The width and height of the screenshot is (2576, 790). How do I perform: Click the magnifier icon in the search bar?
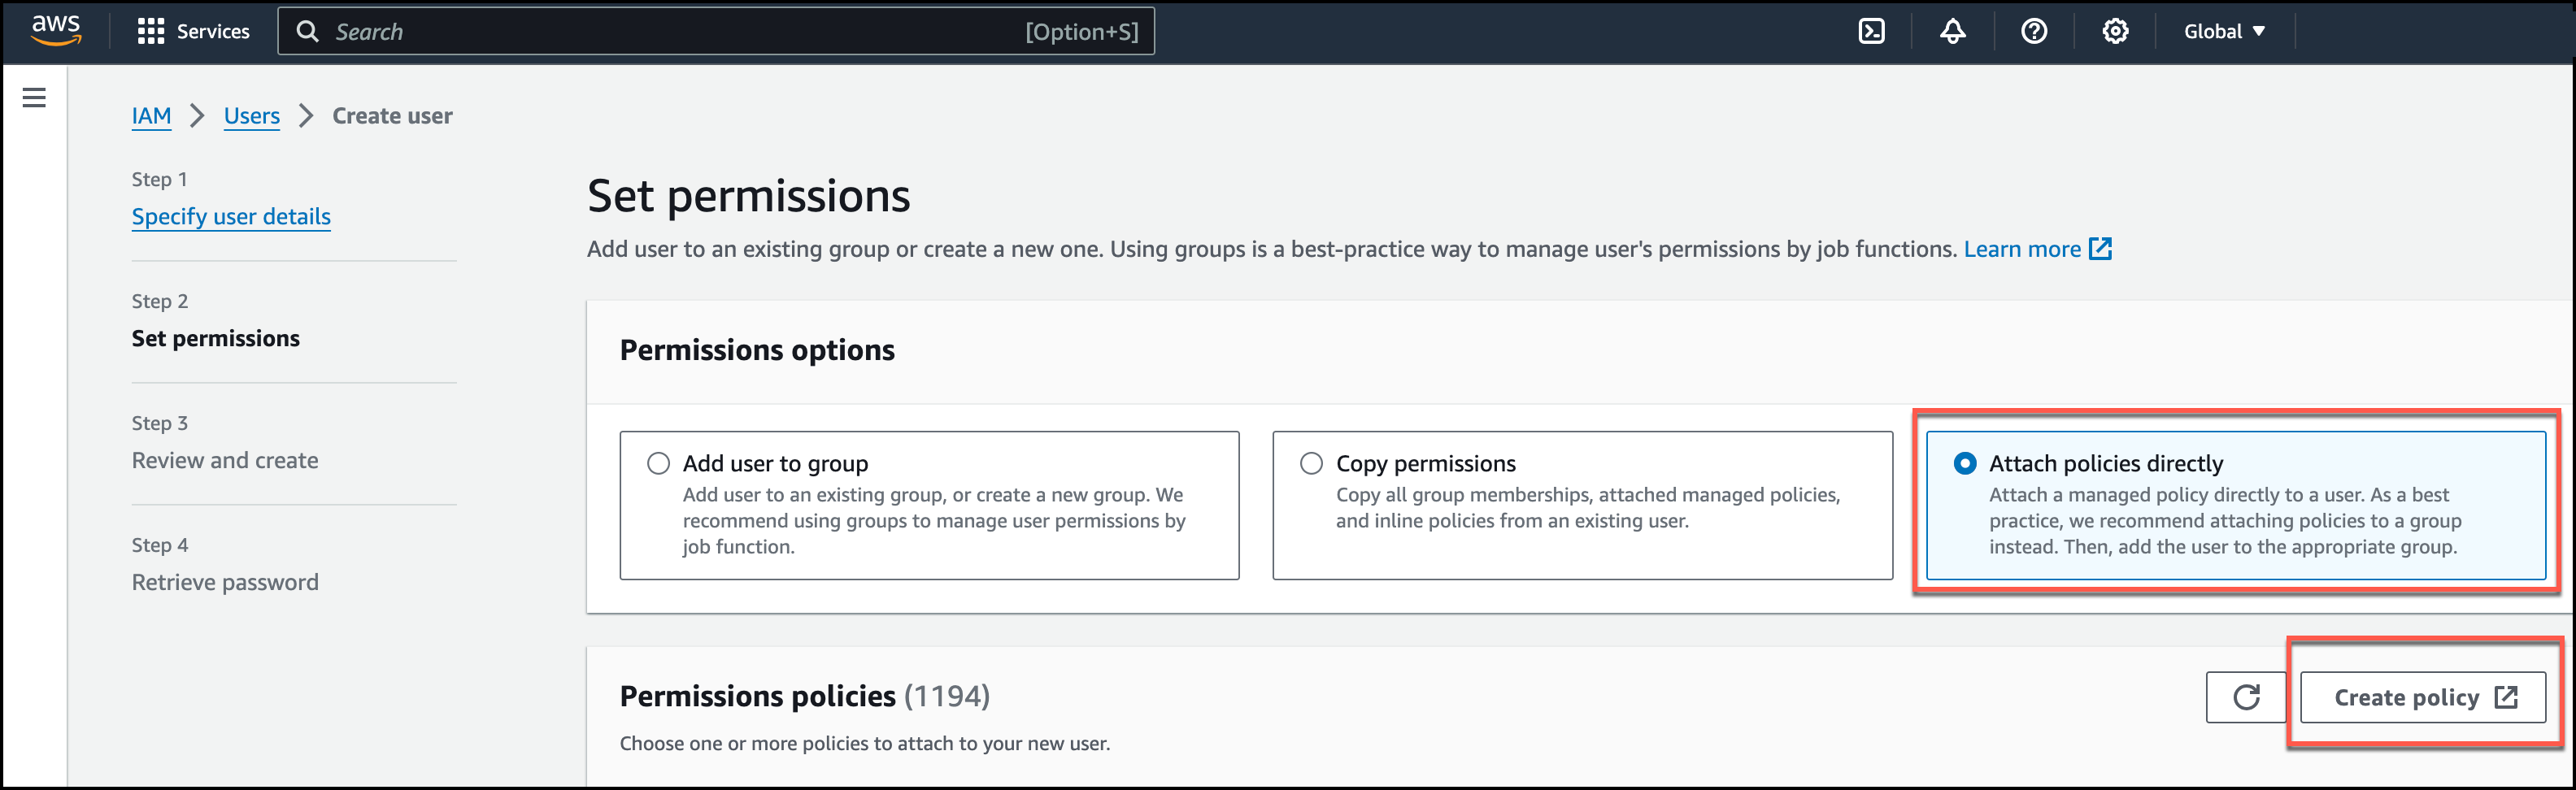tap(308, 32)
